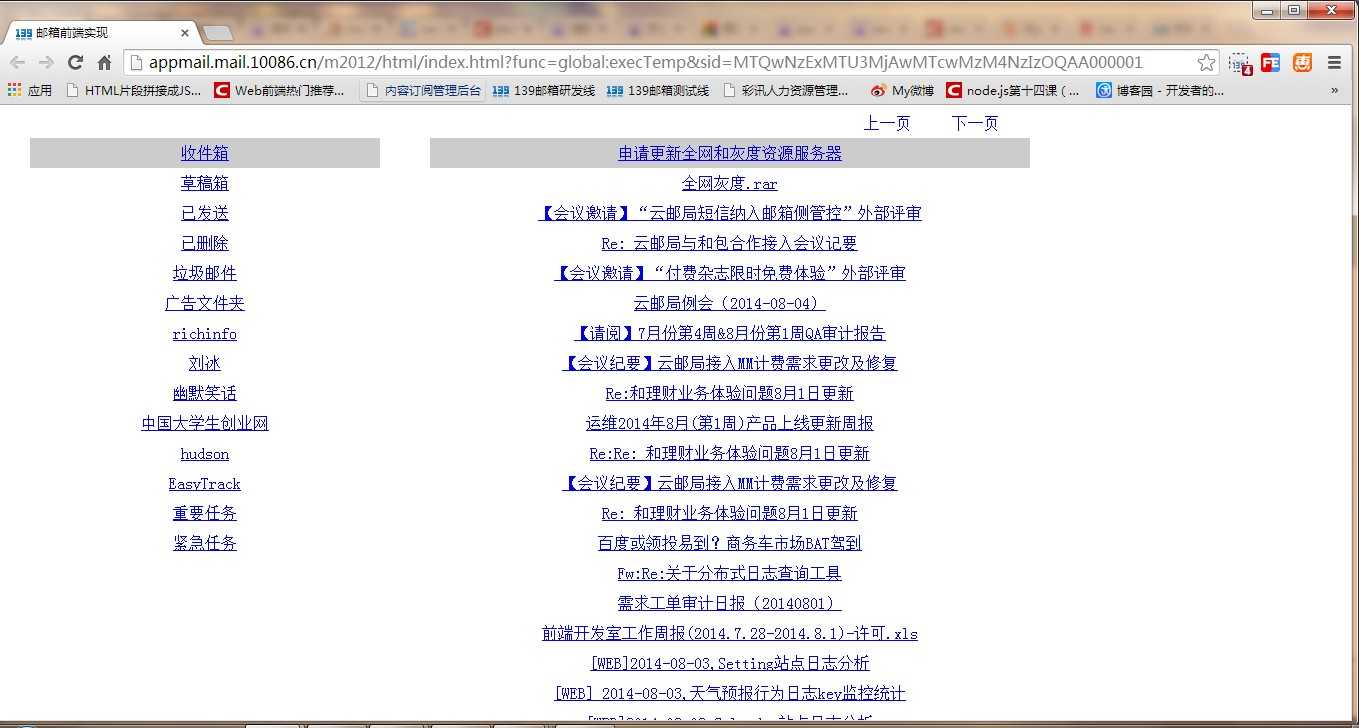1359x728 pixels.
Task: Open the 刘冰 folder
Action: point(205,363)
